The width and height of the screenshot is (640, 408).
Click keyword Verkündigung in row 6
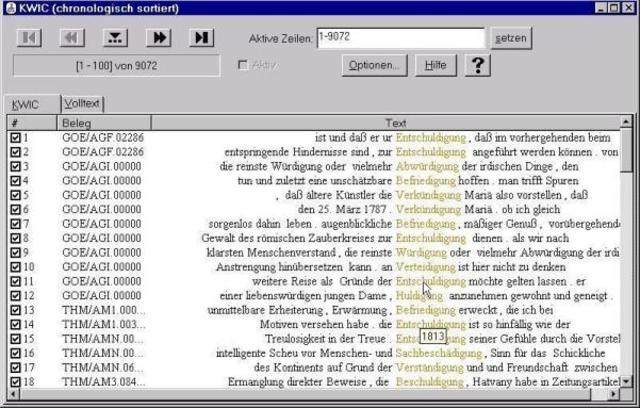(428, 210)
